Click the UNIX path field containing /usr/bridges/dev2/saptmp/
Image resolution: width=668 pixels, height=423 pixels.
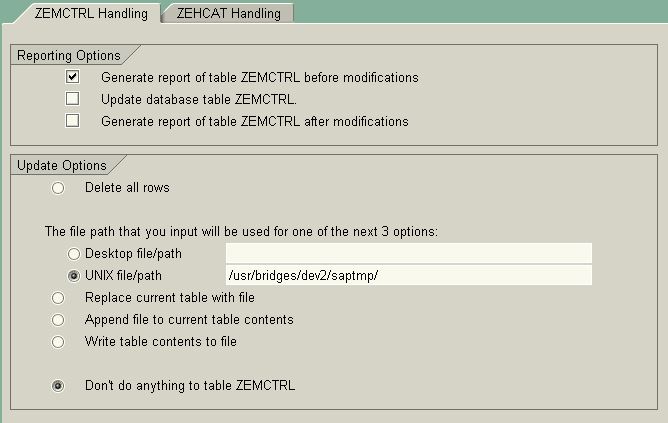tap(408, 275)
